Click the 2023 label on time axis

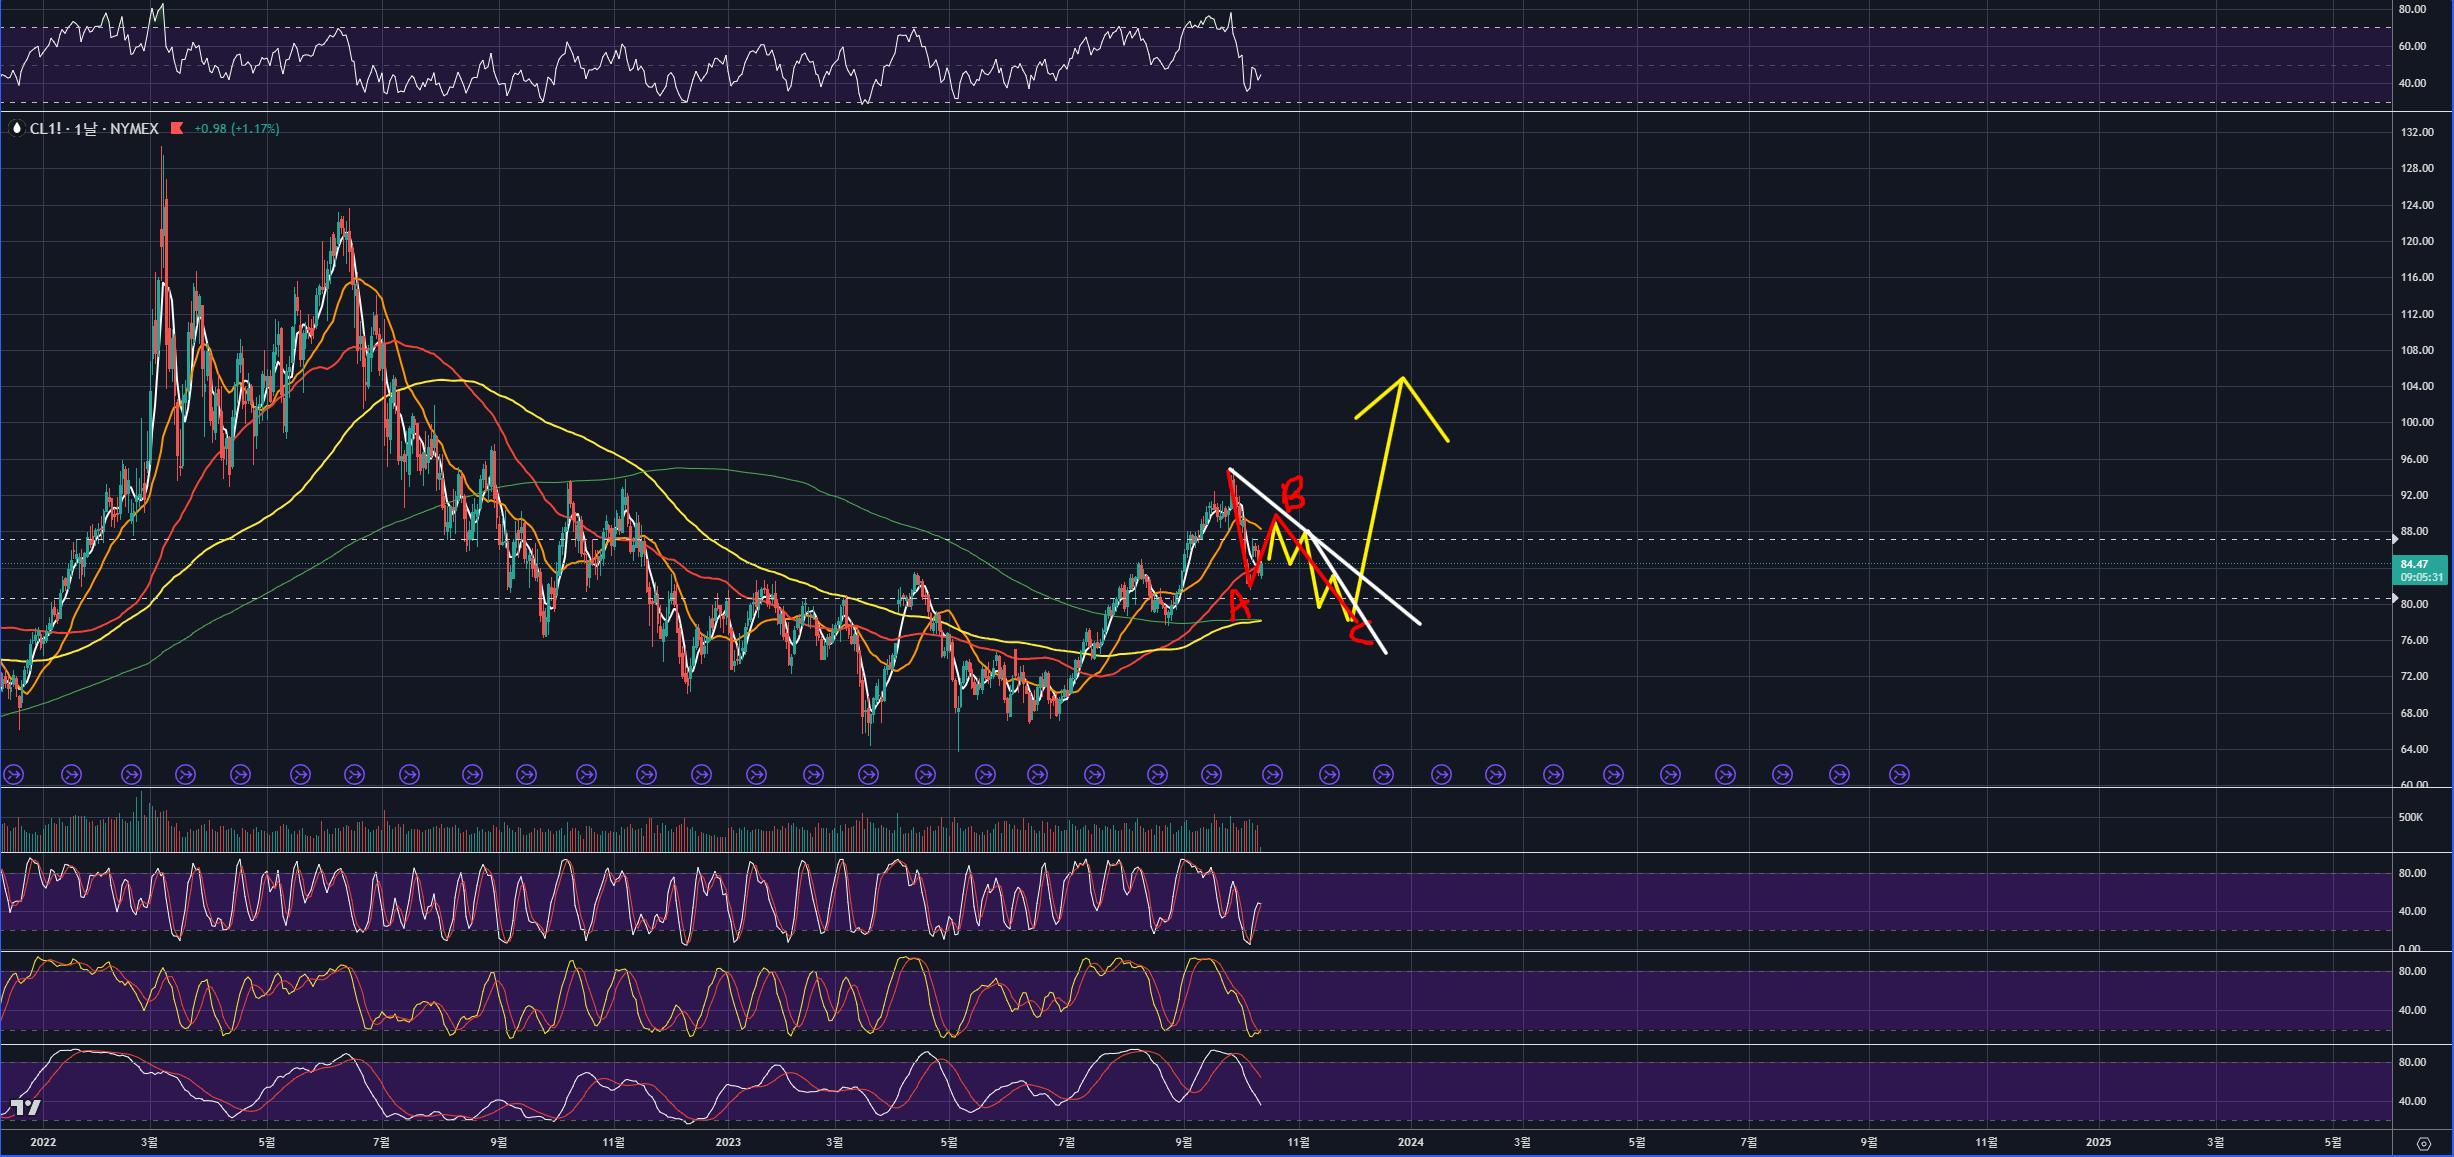tap(728, 1142)
